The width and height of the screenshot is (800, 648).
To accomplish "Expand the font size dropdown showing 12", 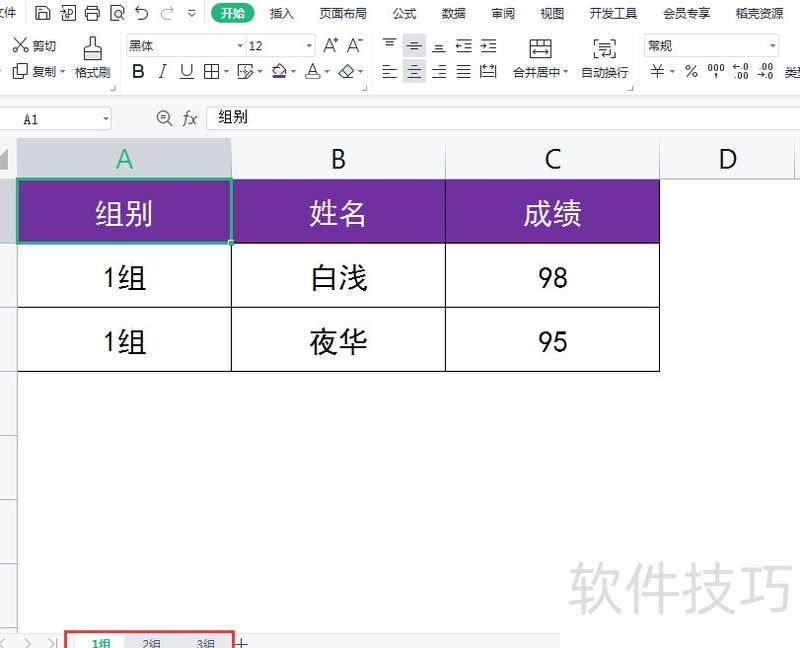I will click(308, 46).
